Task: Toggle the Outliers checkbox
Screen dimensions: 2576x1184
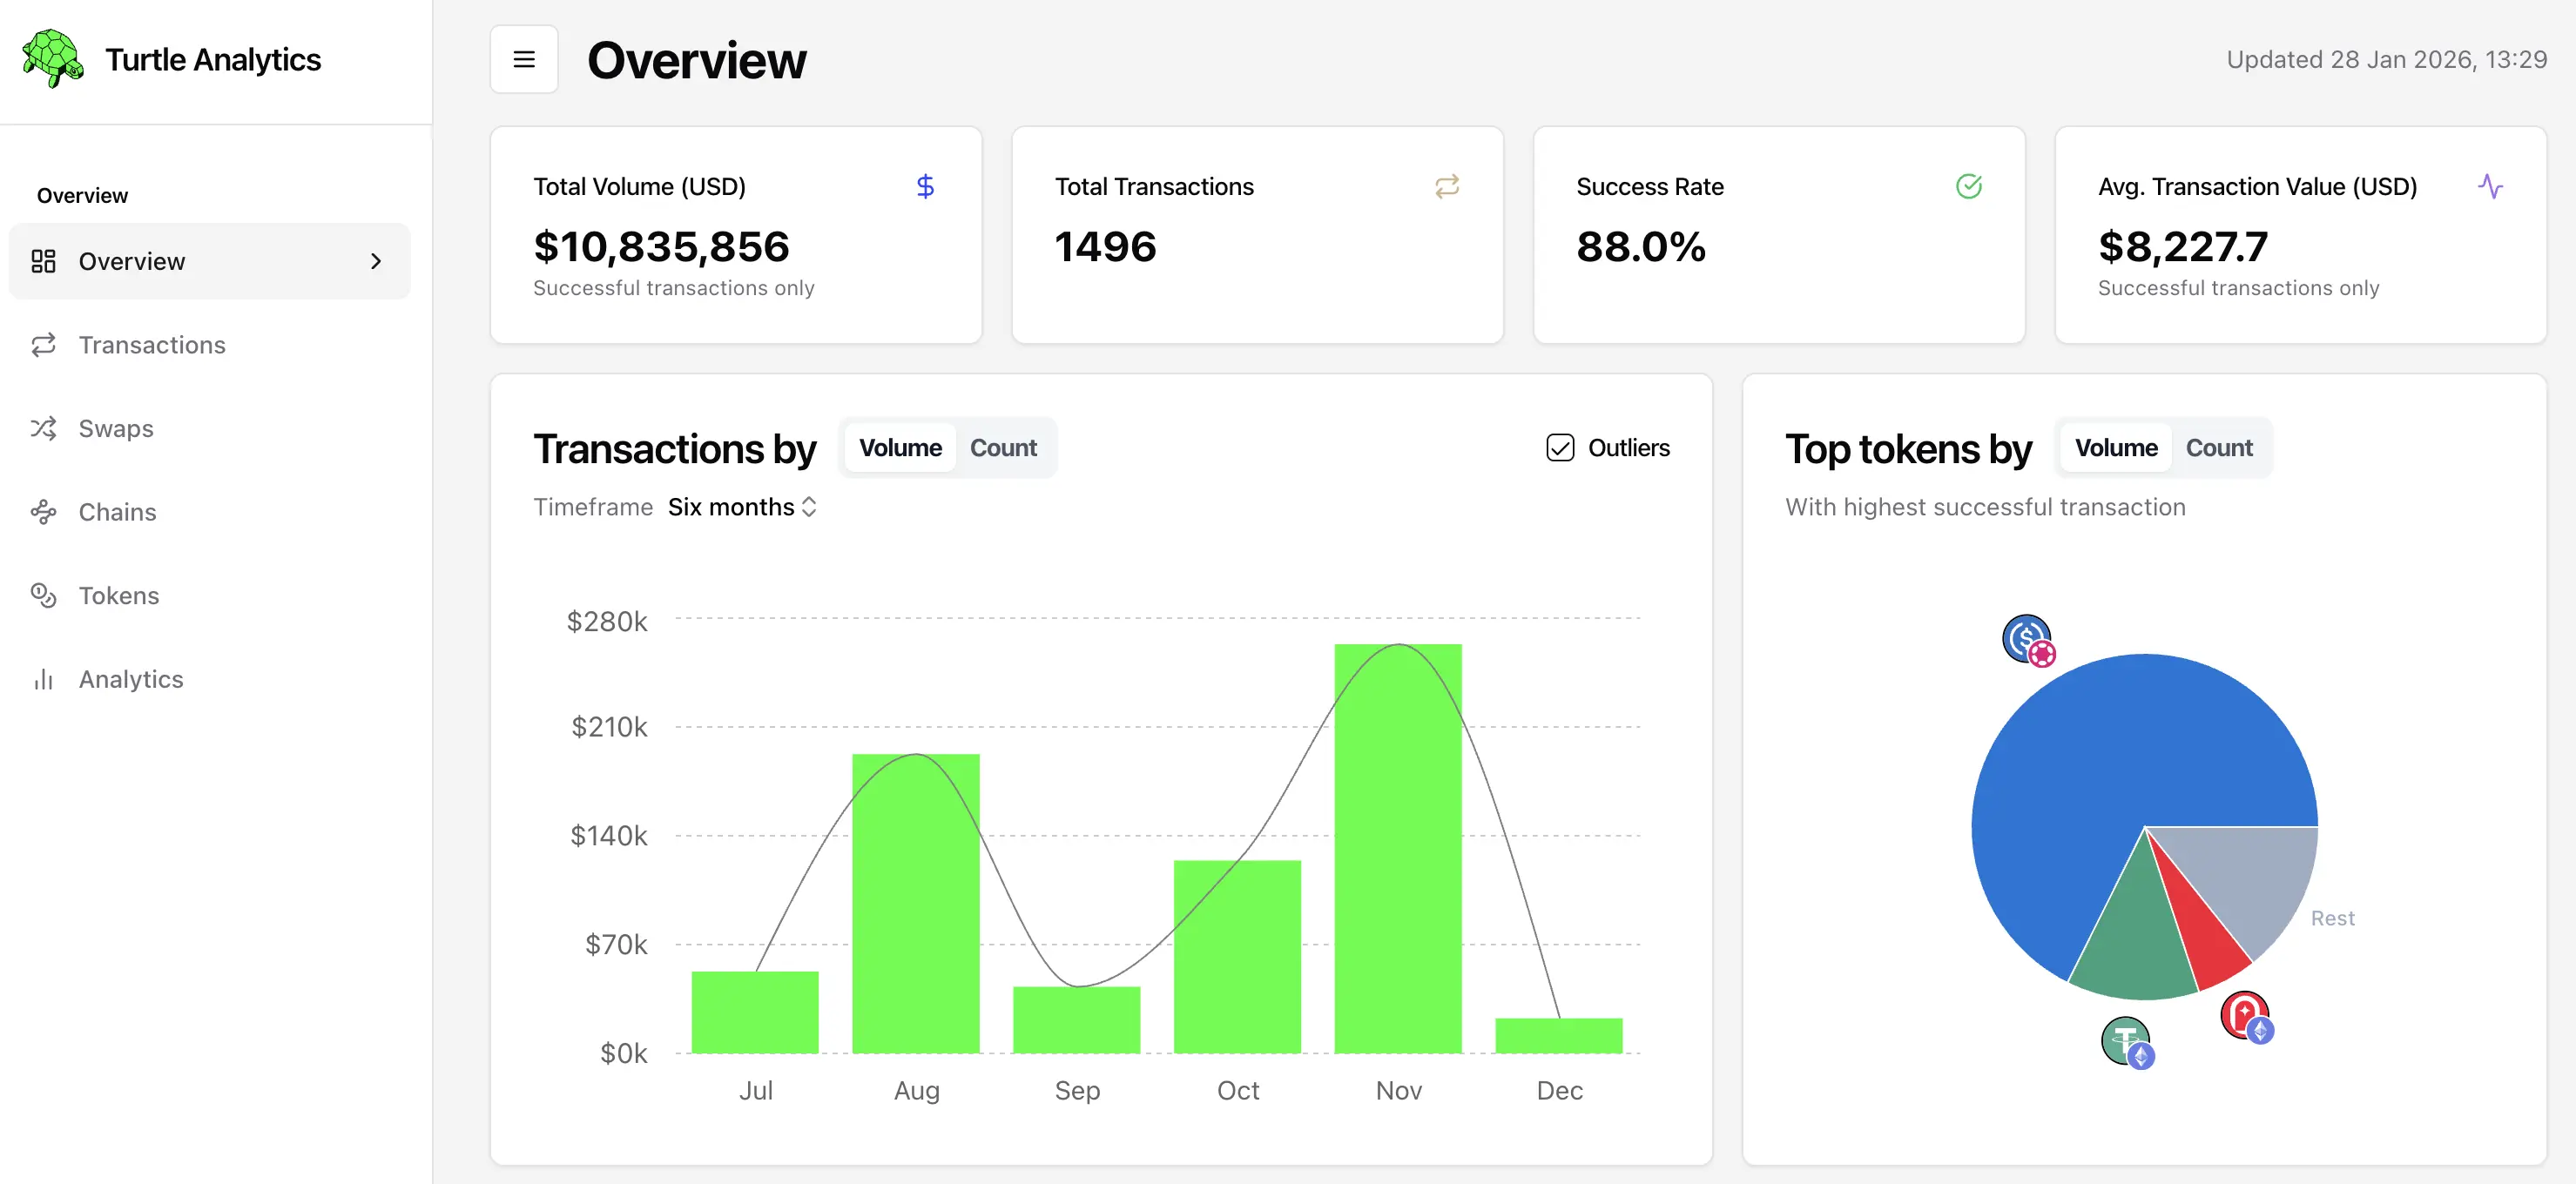Action: click(1560, 448)
